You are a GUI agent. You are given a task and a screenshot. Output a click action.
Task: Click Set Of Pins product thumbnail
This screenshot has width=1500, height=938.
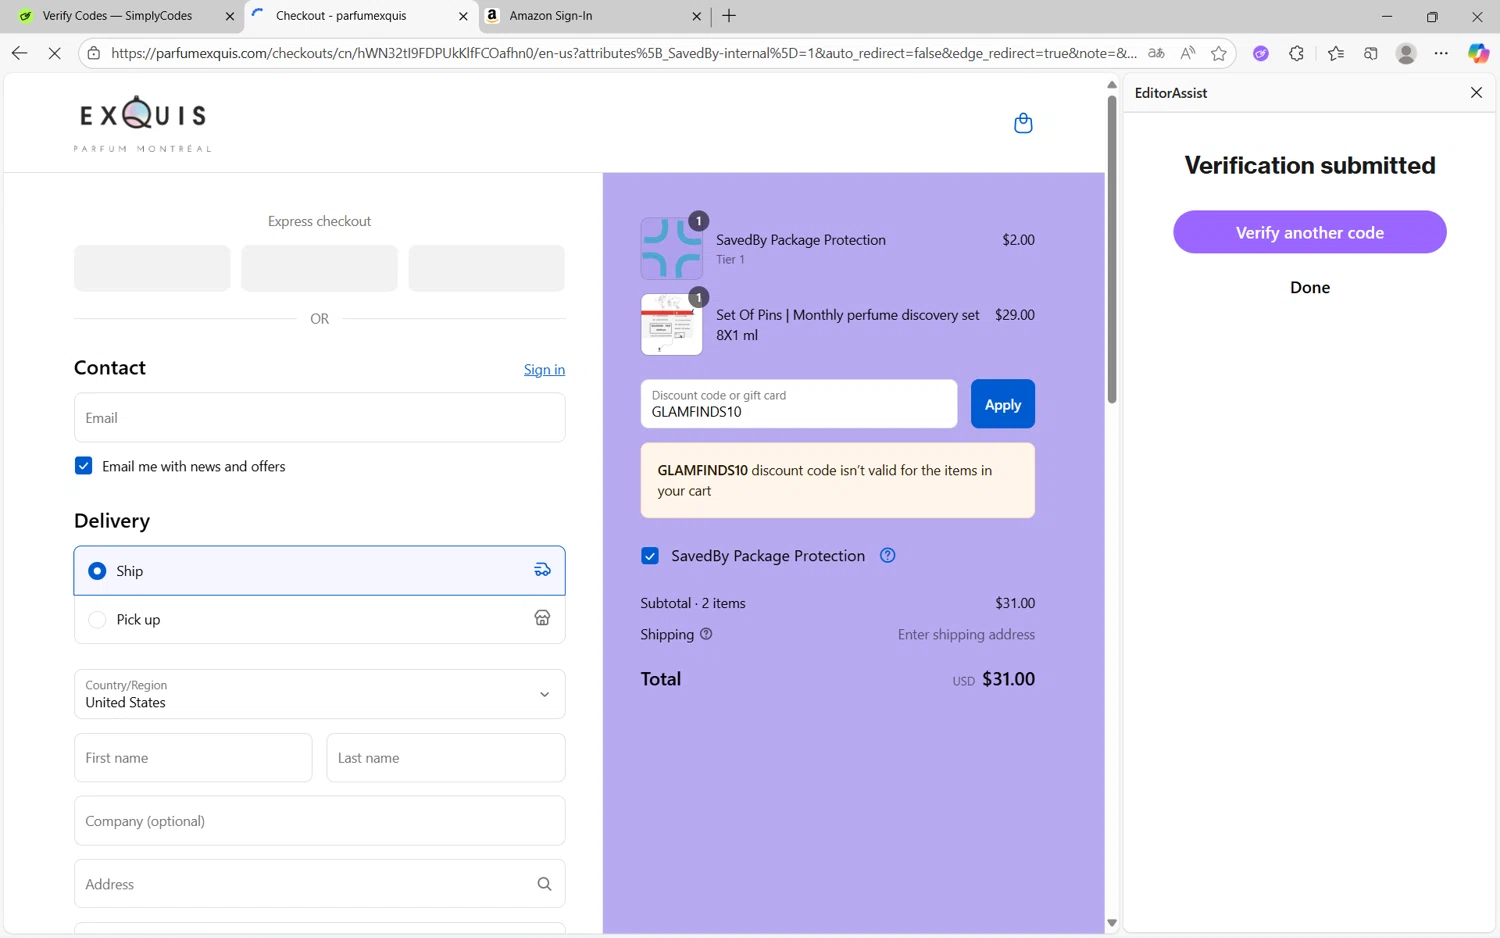(x=671, y=324)
